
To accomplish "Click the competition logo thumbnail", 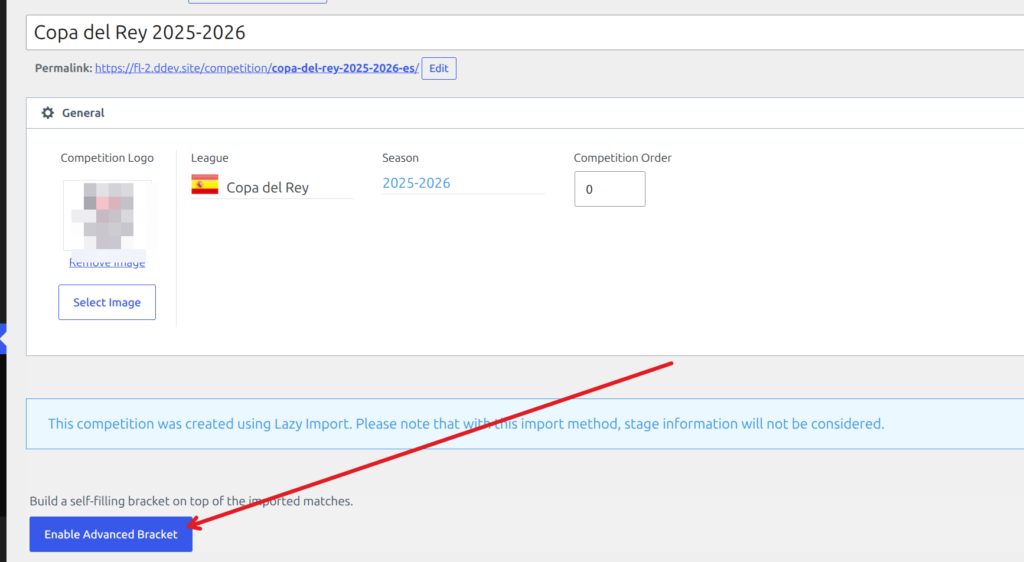I will (108, 215).
